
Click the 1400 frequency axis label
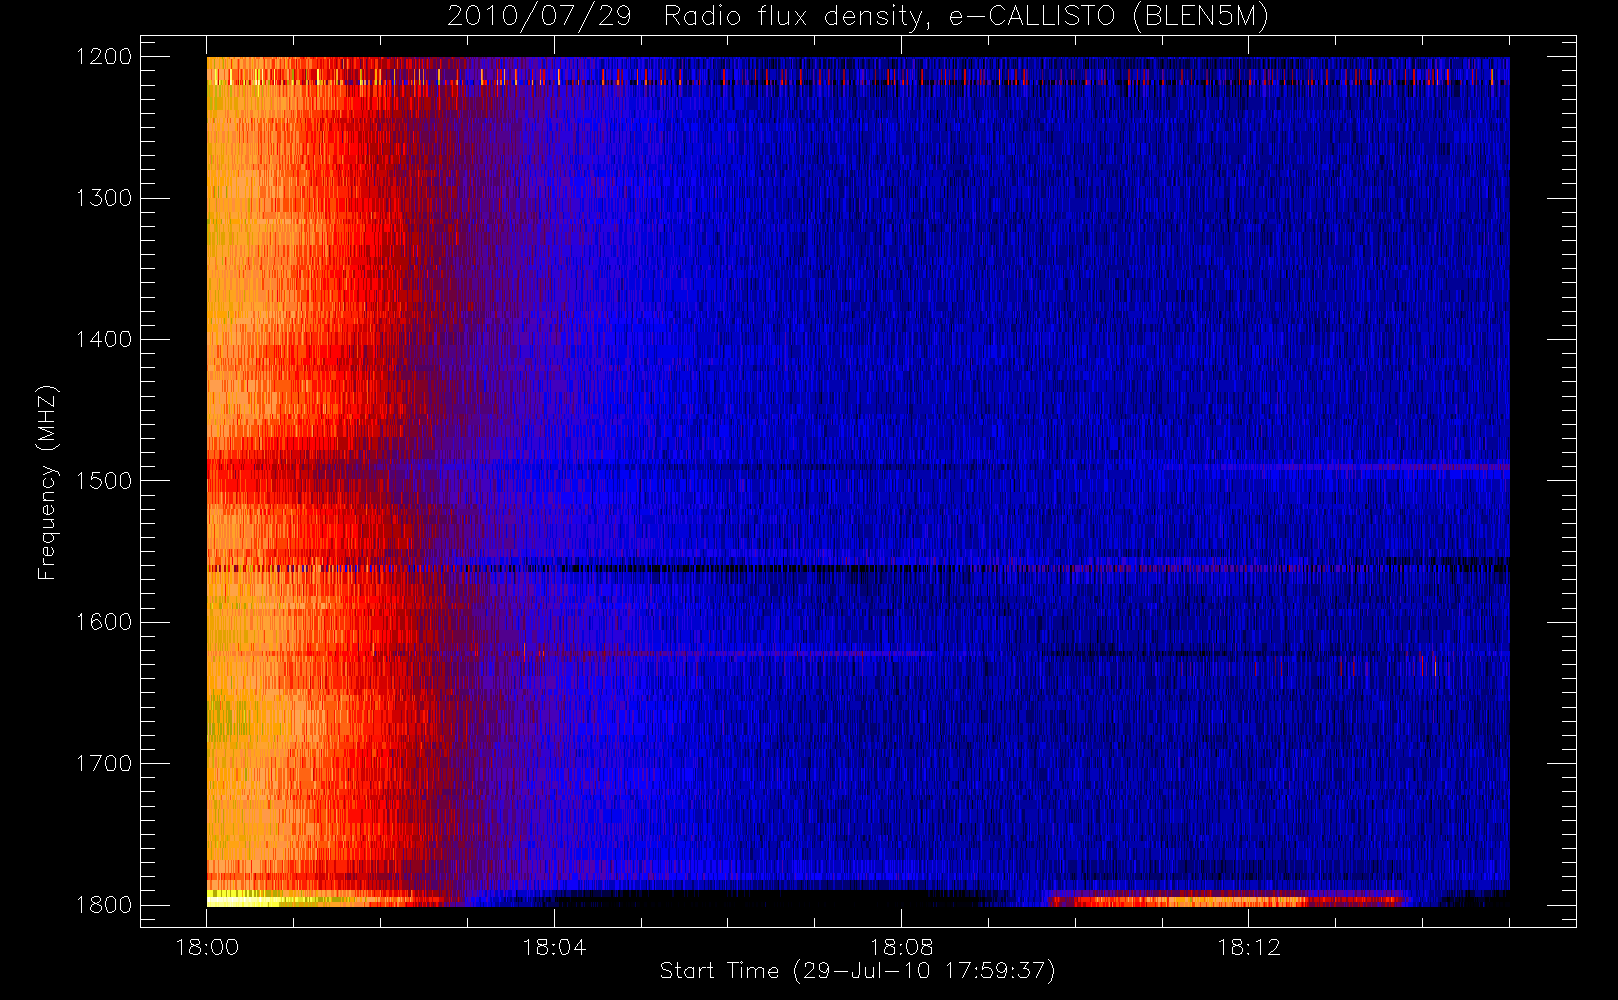click(104, 339)
